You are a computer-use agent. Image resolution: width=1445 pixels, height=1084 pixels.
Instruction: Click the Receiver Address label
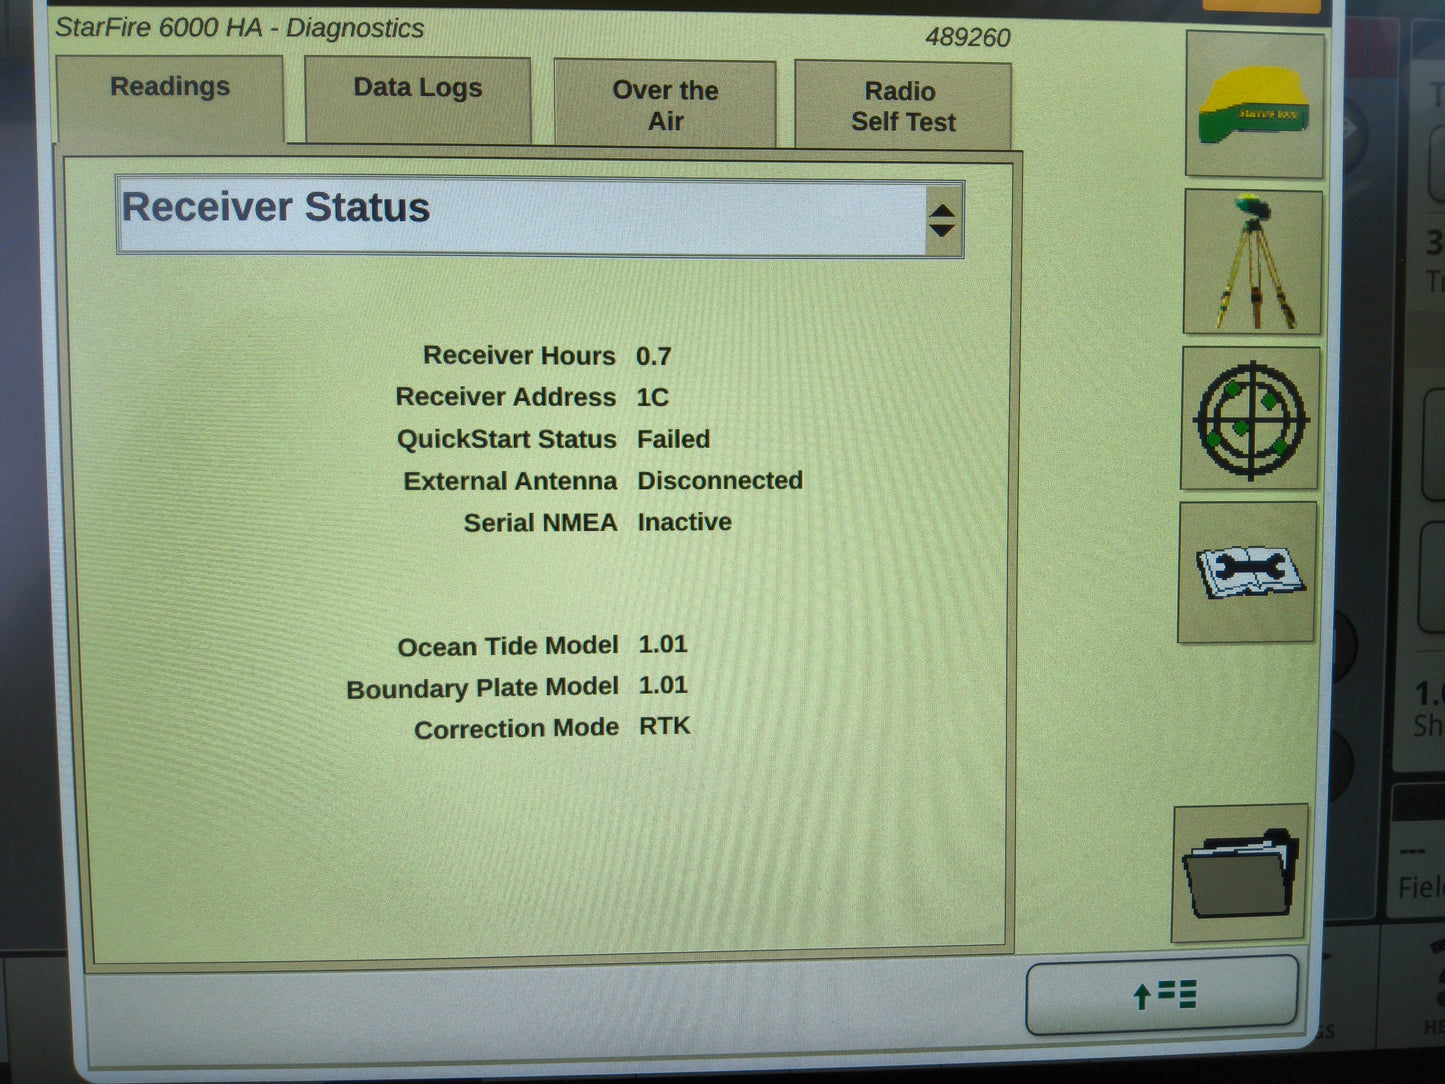[x=506, y=397]
